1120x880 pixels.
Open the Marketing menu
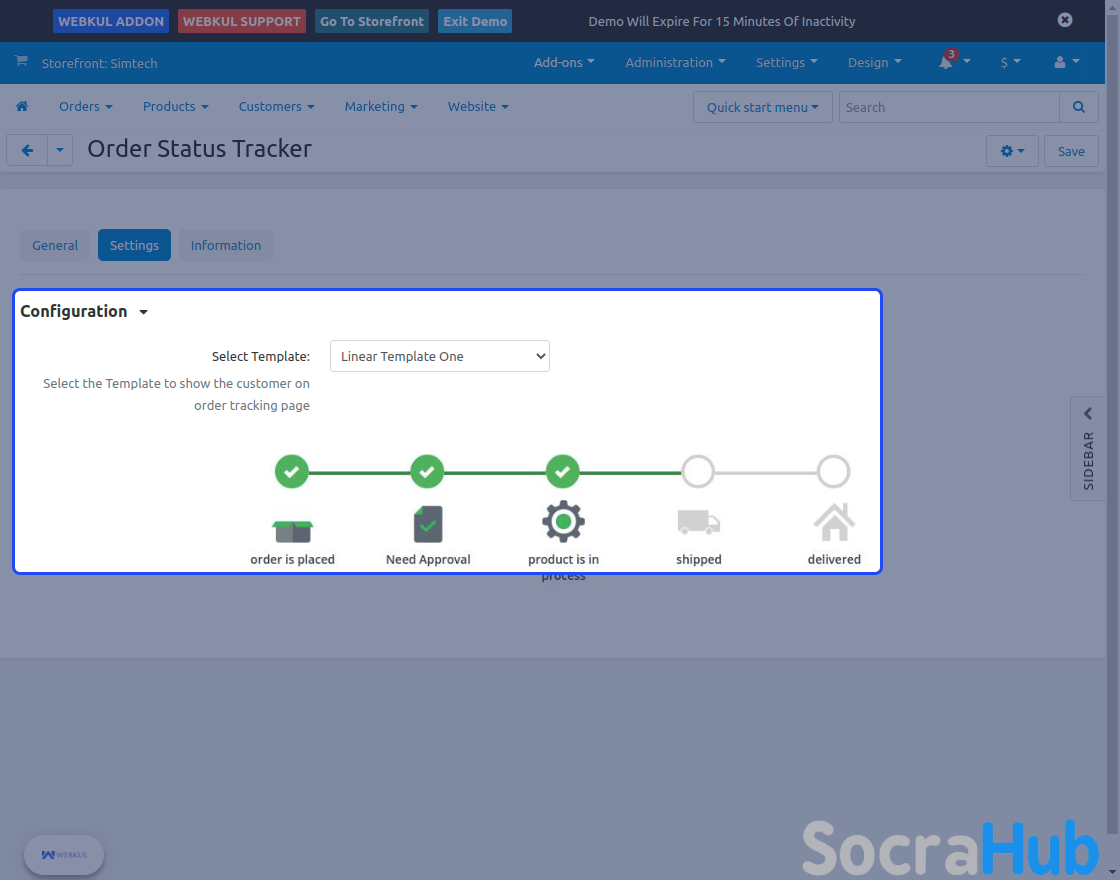[381, 106]
